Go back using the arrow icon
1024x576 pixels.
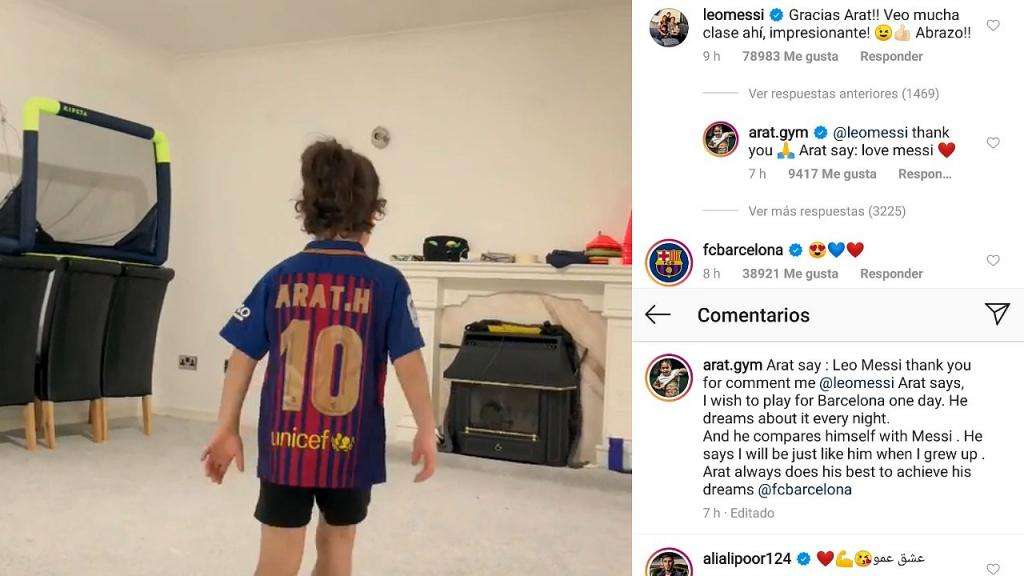[658, 315]
